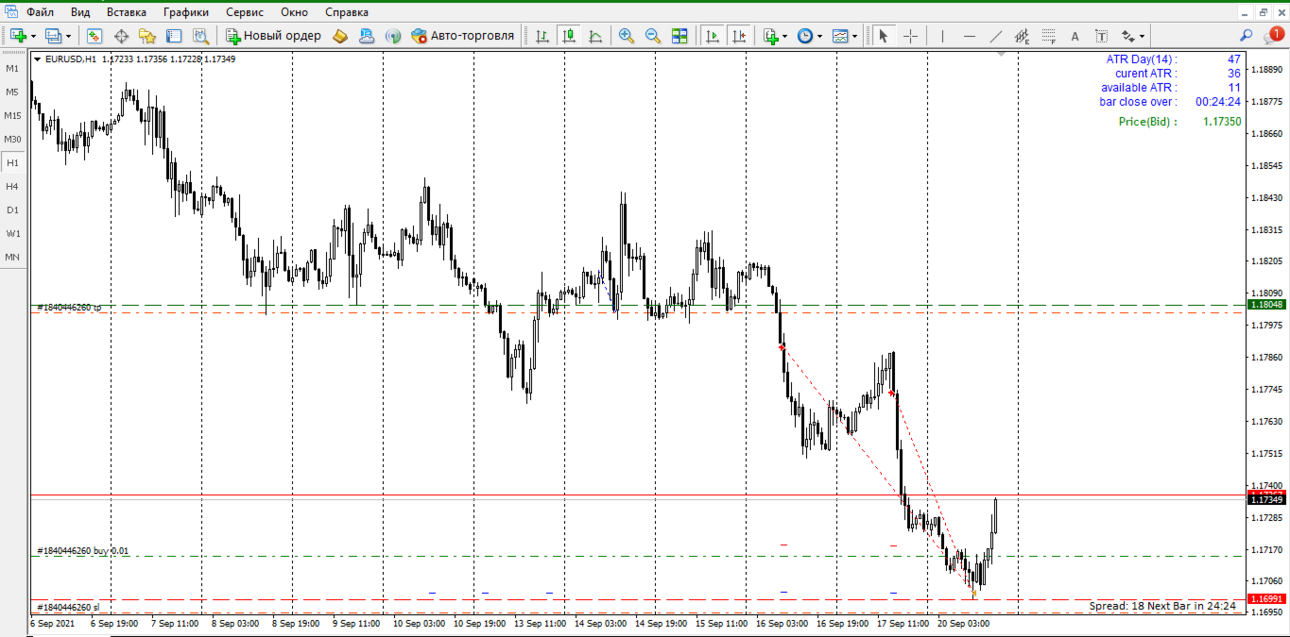Screen dimensions: 1290x637
Task: Select the Fibonacci Retracement tool
Action: click(1049, 36)
